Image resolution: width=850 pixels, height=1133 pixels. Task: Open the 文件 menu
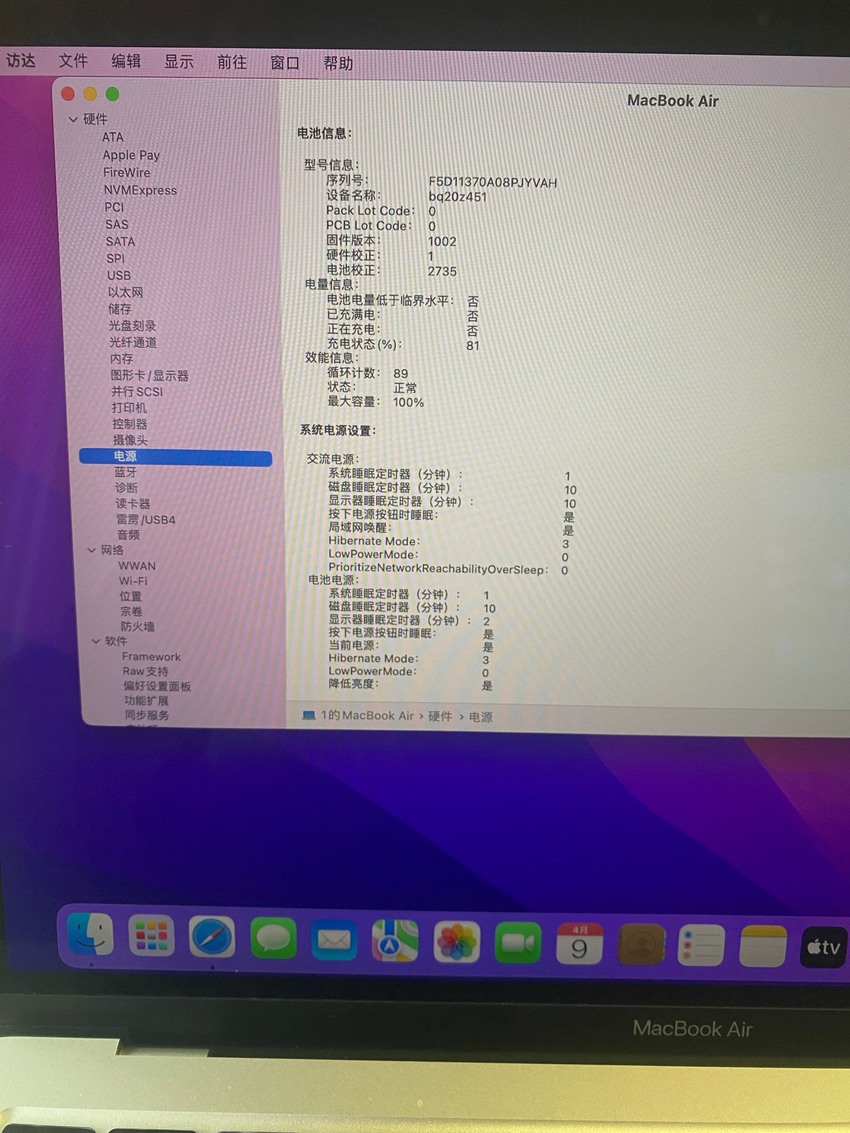tap(73, 61)
